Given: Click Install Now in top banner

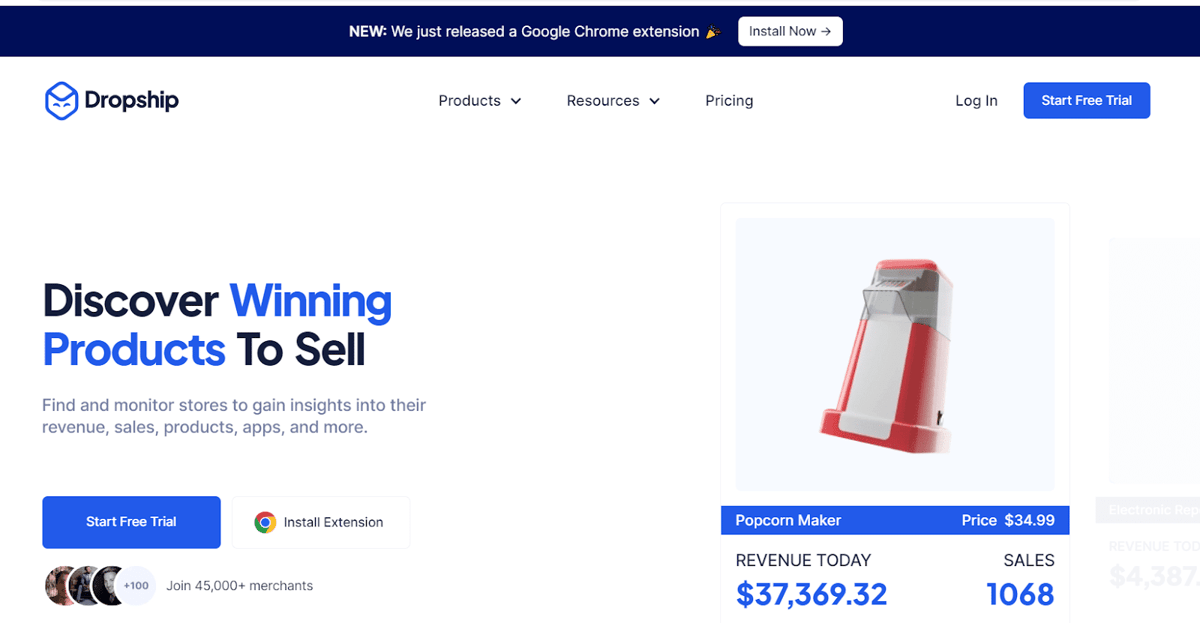Looking at the screenshot, I should (790, 31).
